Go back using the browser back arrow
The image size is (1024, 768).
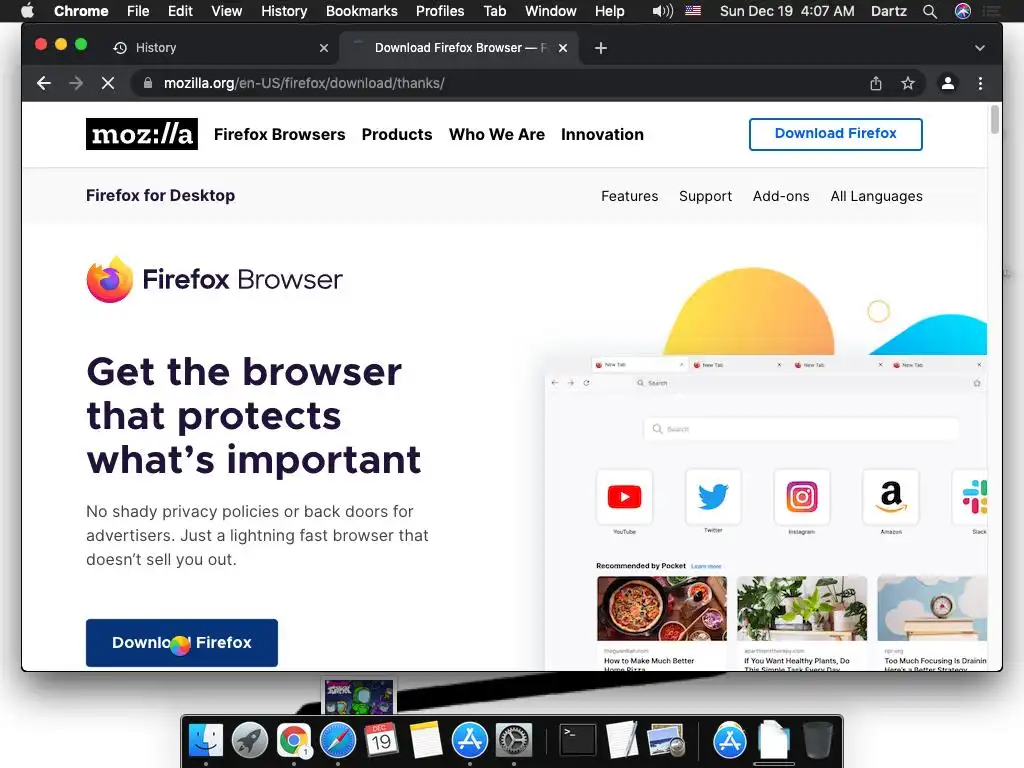(x=44, y=83)
